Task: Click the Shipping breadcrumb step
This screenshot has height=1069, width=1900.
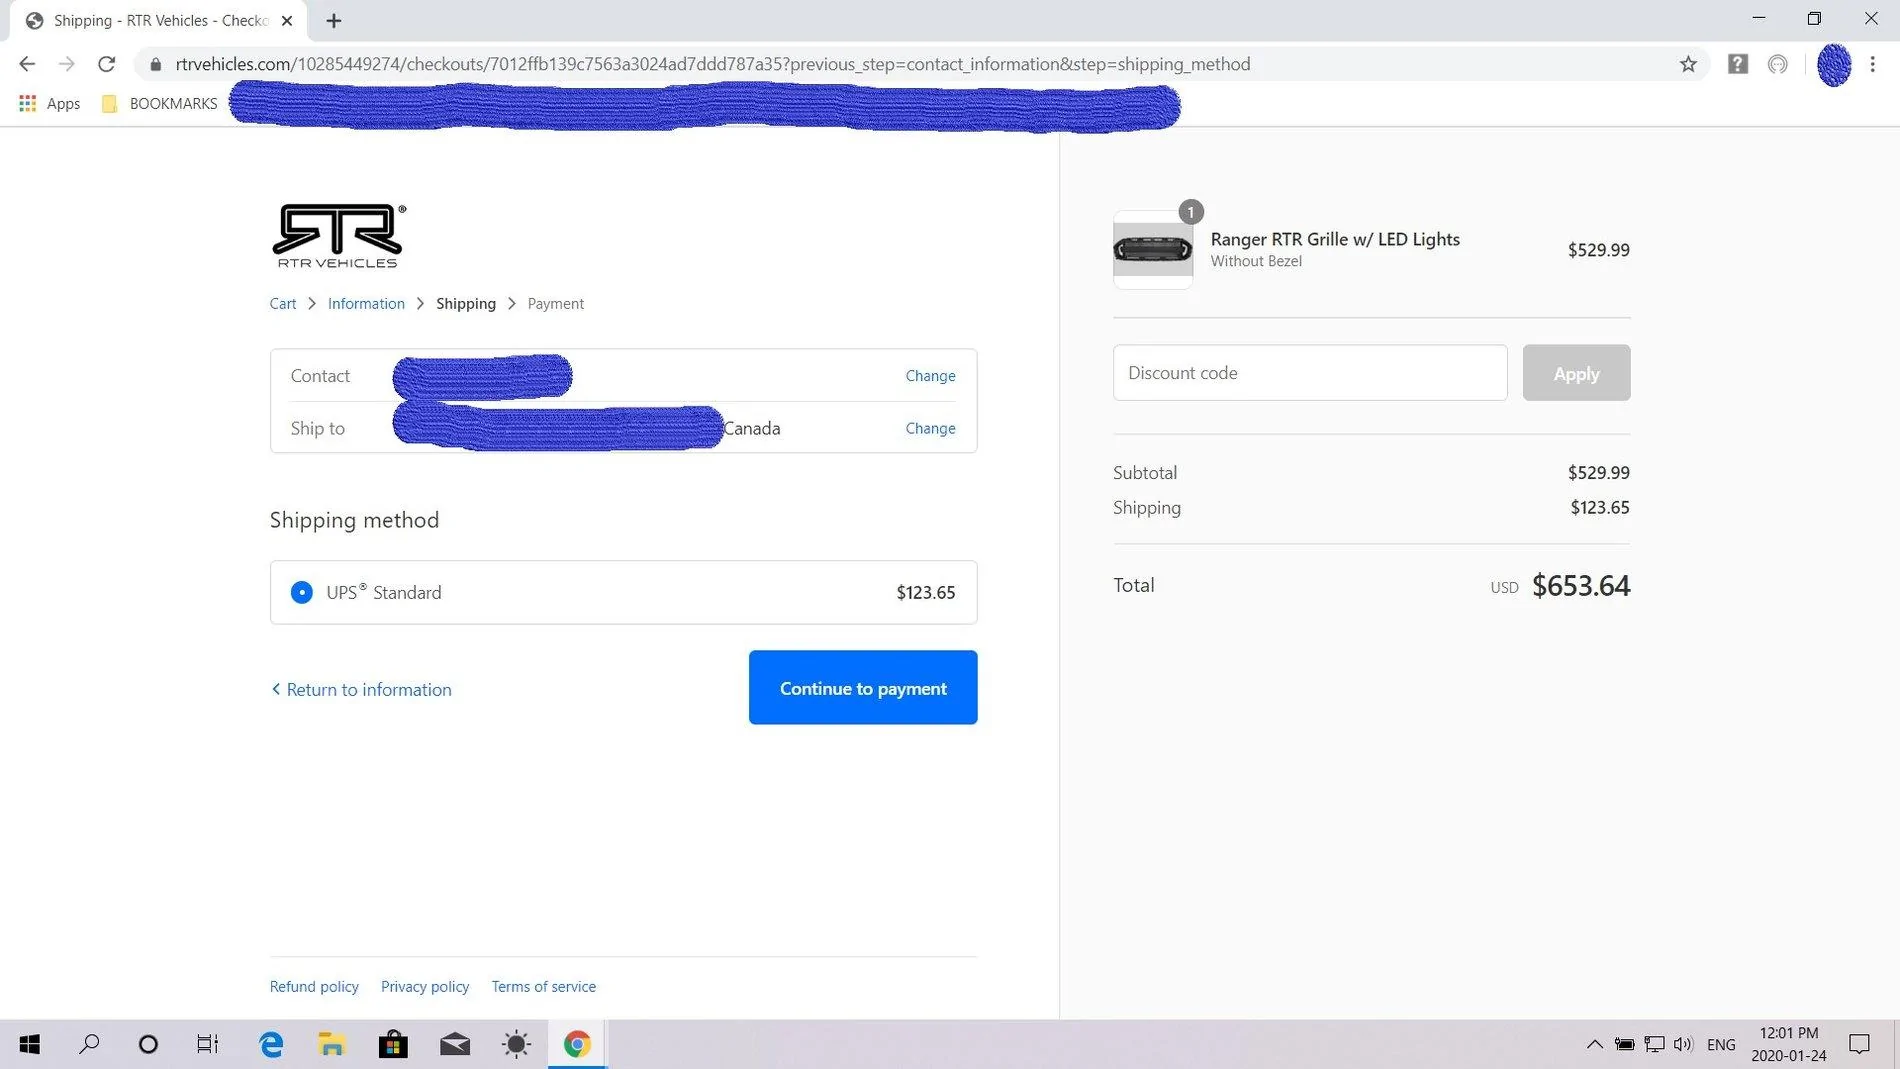Action: point(466,303)
